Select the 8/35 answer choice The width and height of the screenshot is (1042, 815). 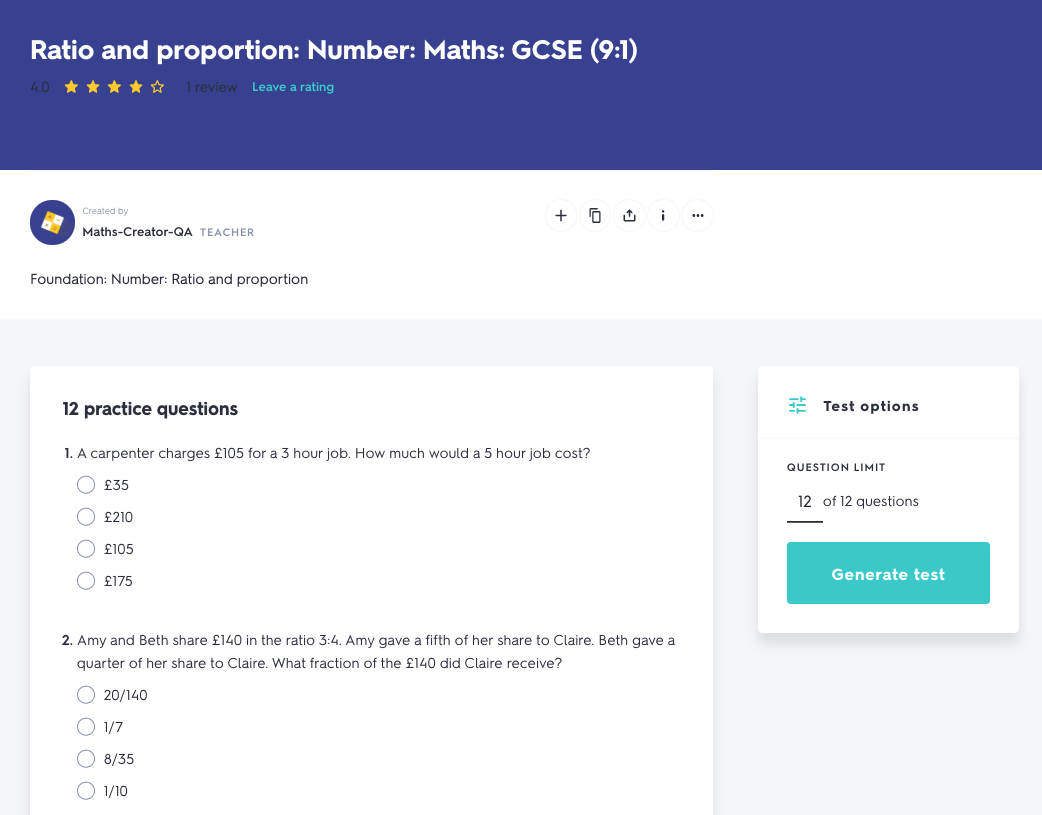[86, 758]
